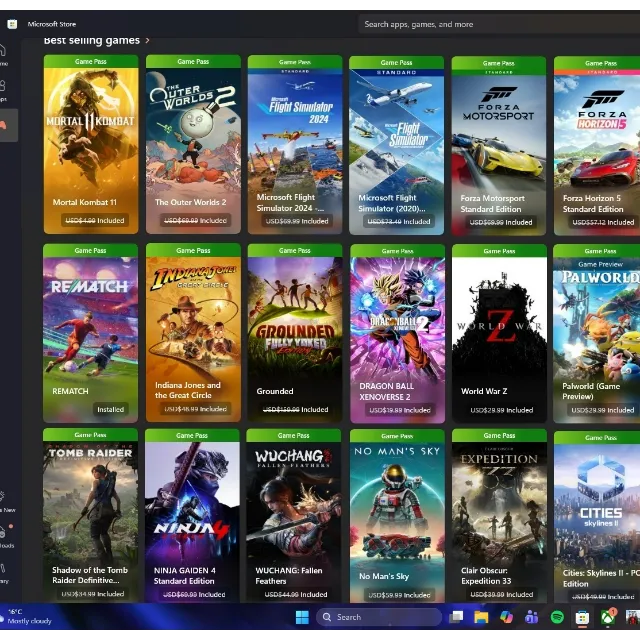Screen dimensions: 640x640
Task: Click the Microsoft Store taskbar icon
Action: 582,617
